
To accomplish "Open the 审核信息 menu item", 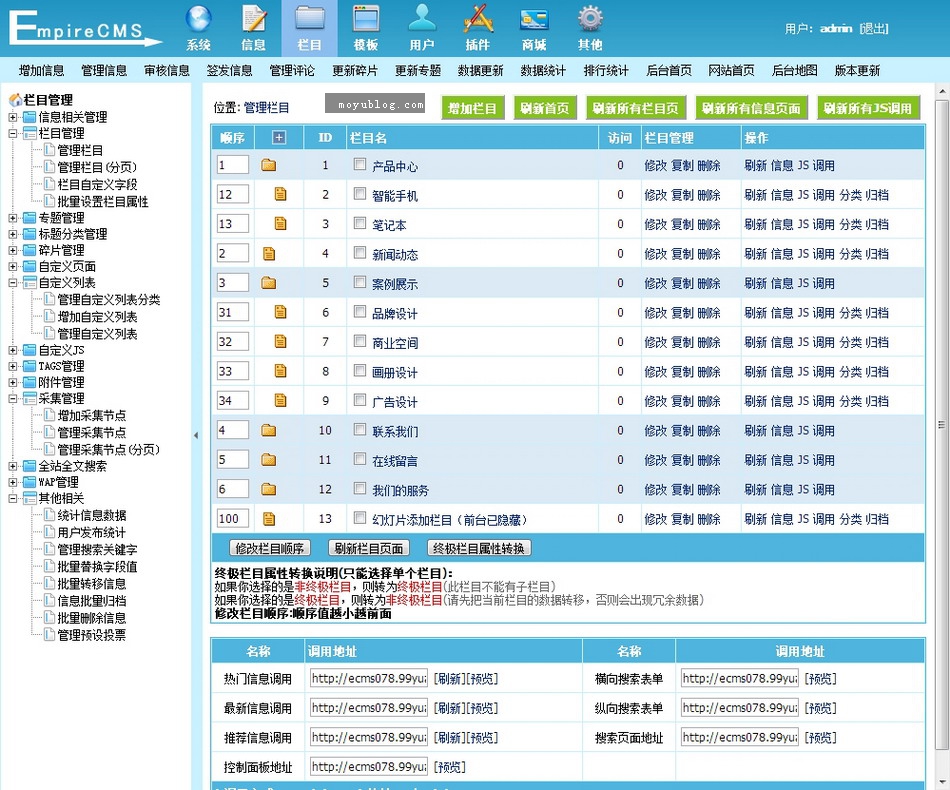I will coord(167,70).
